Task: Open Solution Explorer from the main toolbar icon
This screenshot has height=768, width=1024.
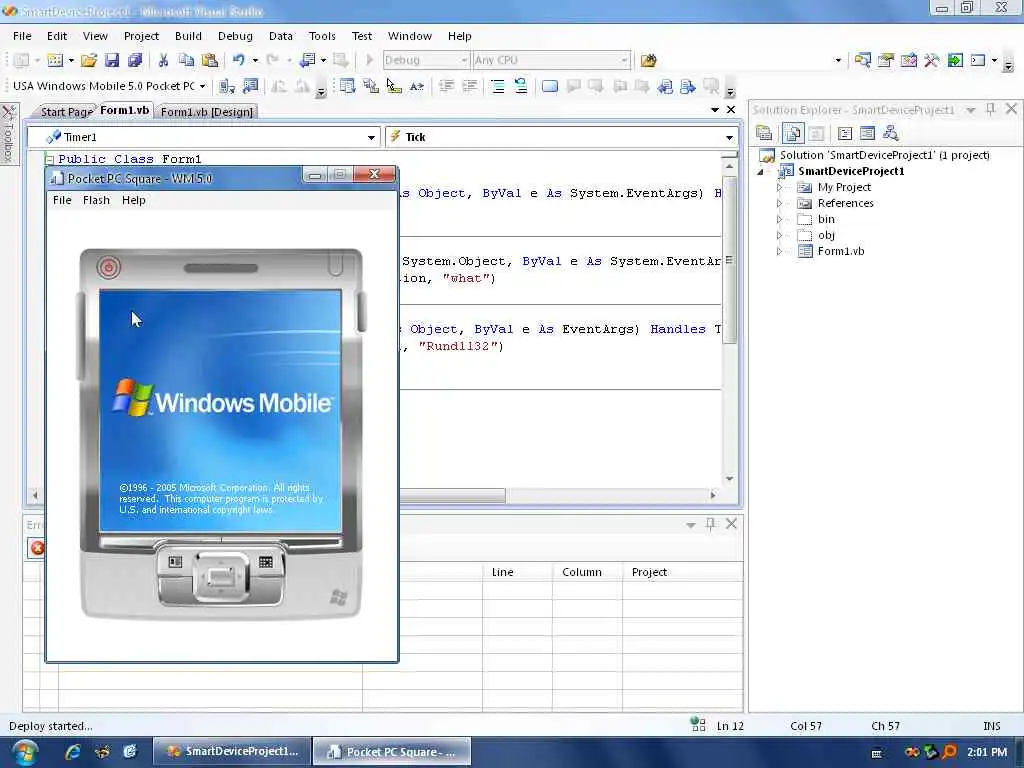Action: point(863,60)
